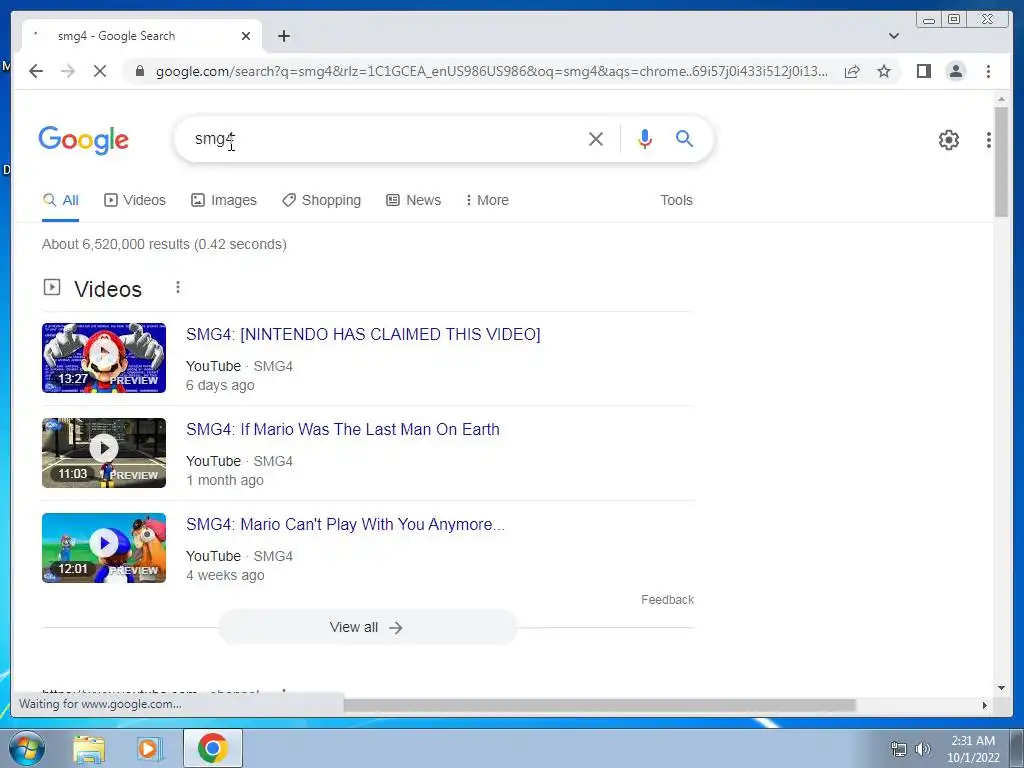The image size is (1024, 768).
Task: Open a new browser tab
Action: pyautogui.click(x=283, y=36)
